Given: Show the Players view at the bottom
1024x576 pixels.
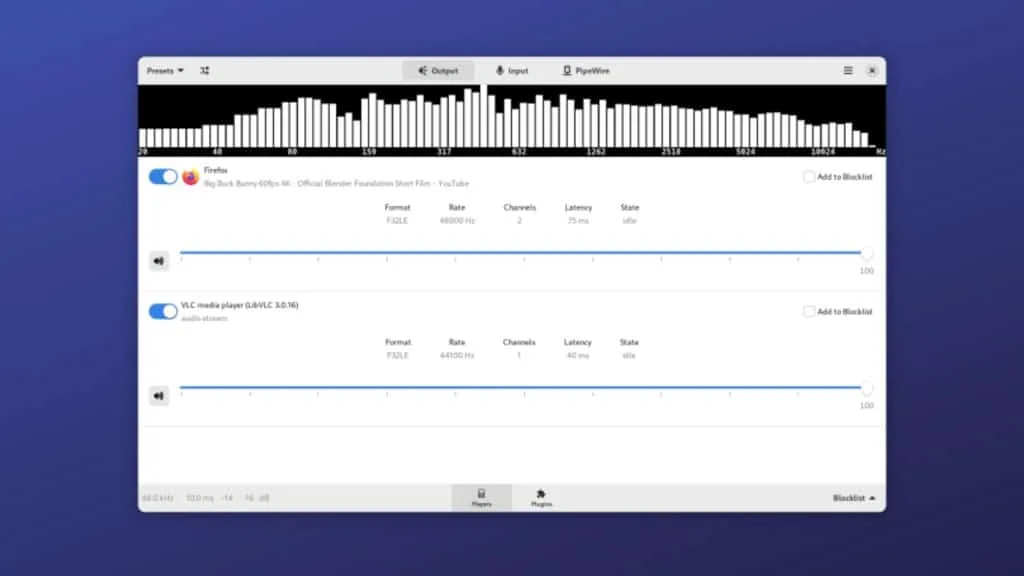Looking at the screenshot, I should 481,497.
